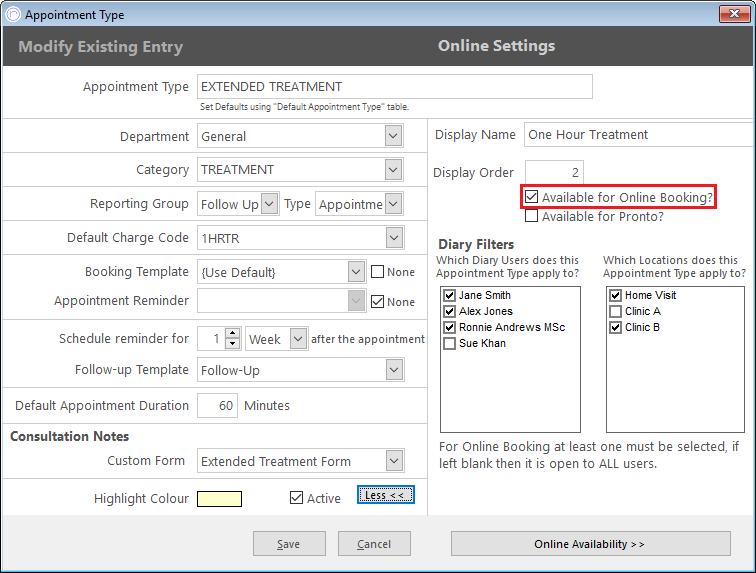Toggle the Active checkbox
The image size is (756, 573).
[297, 498]
